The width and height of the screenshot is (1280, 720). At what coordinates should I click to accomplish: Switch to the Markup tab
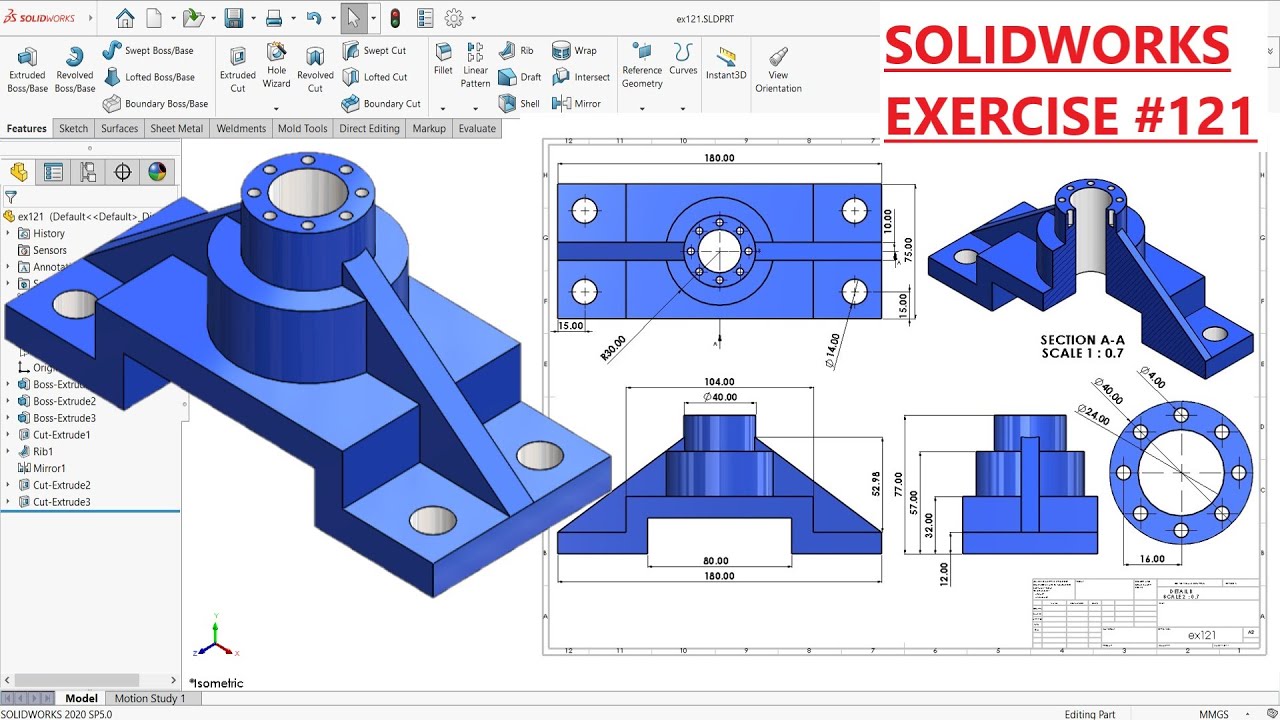coord(429,128)
